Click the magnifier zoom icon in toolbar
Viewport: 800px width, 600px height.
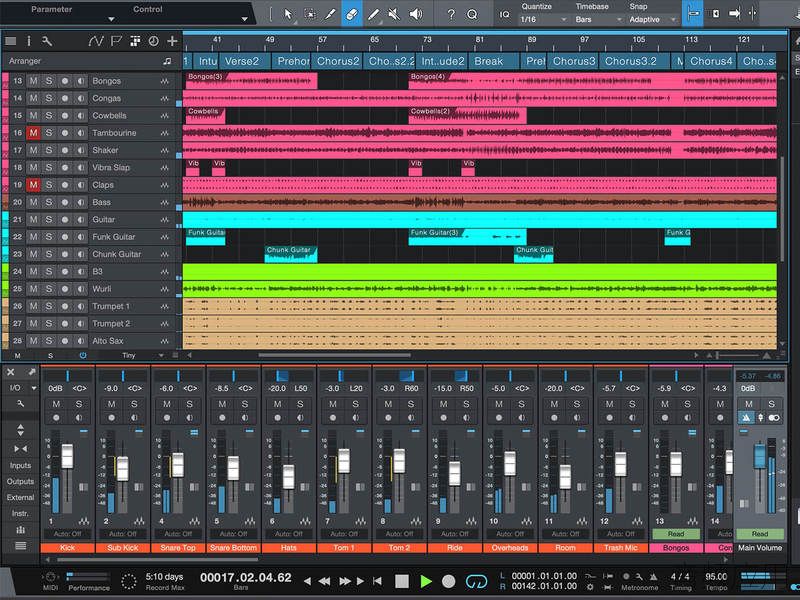[x=472, y=14]
